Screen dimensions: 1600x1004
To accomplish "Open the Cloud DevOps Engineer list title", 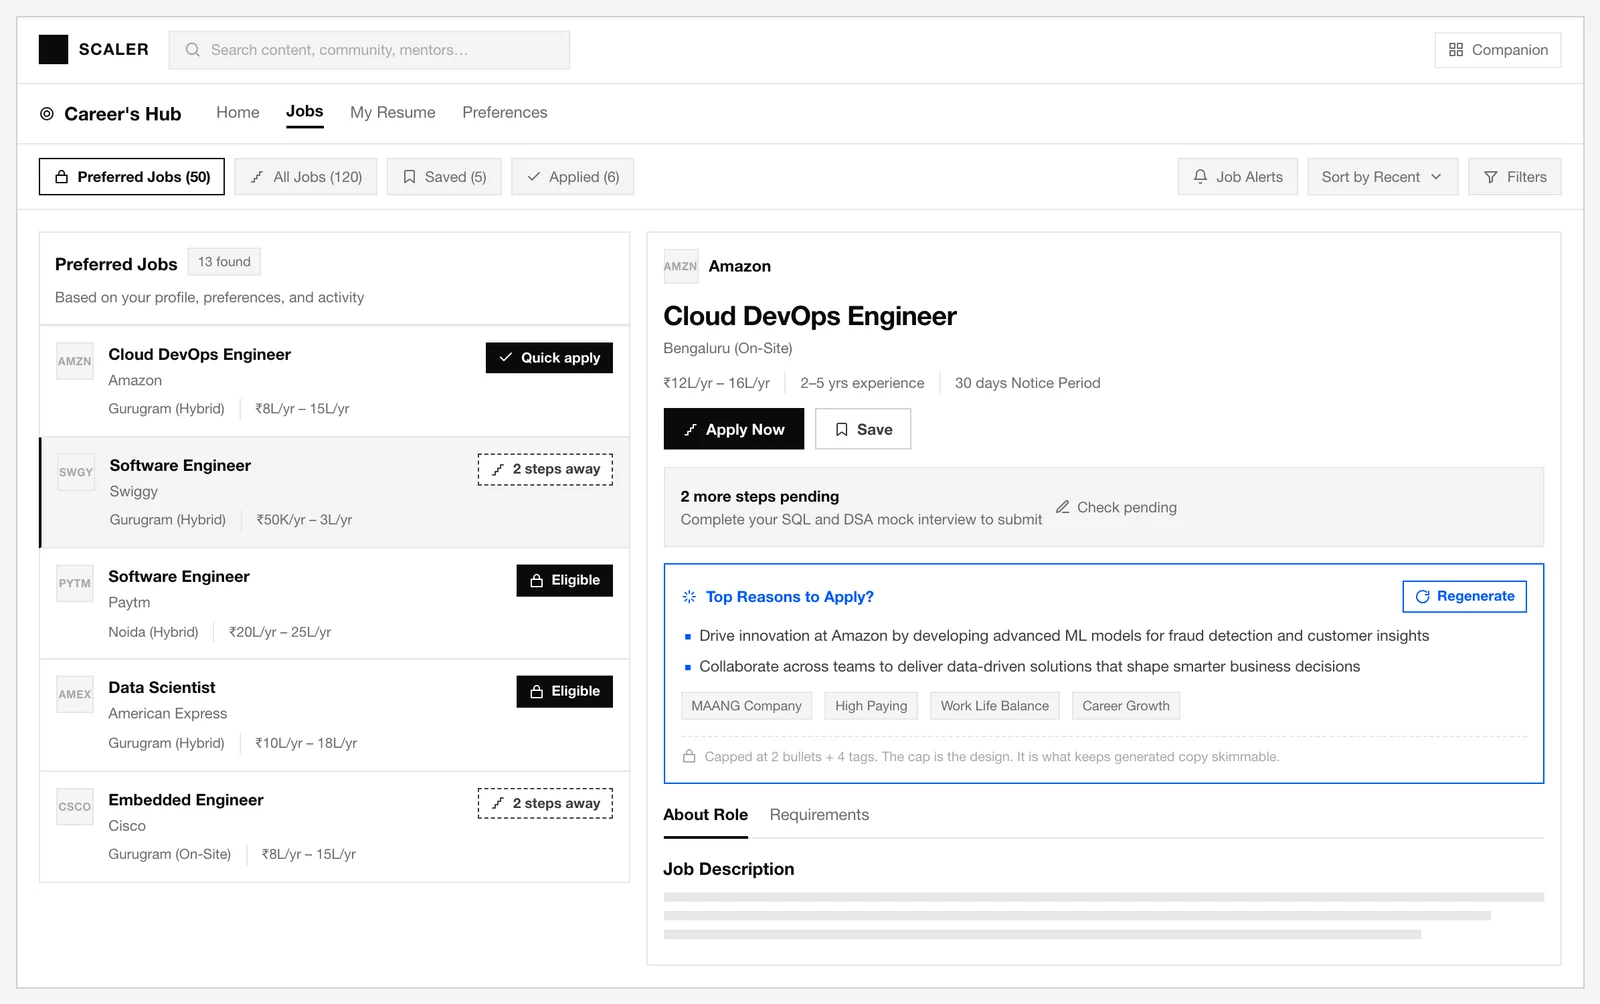I will coord(200,354).
